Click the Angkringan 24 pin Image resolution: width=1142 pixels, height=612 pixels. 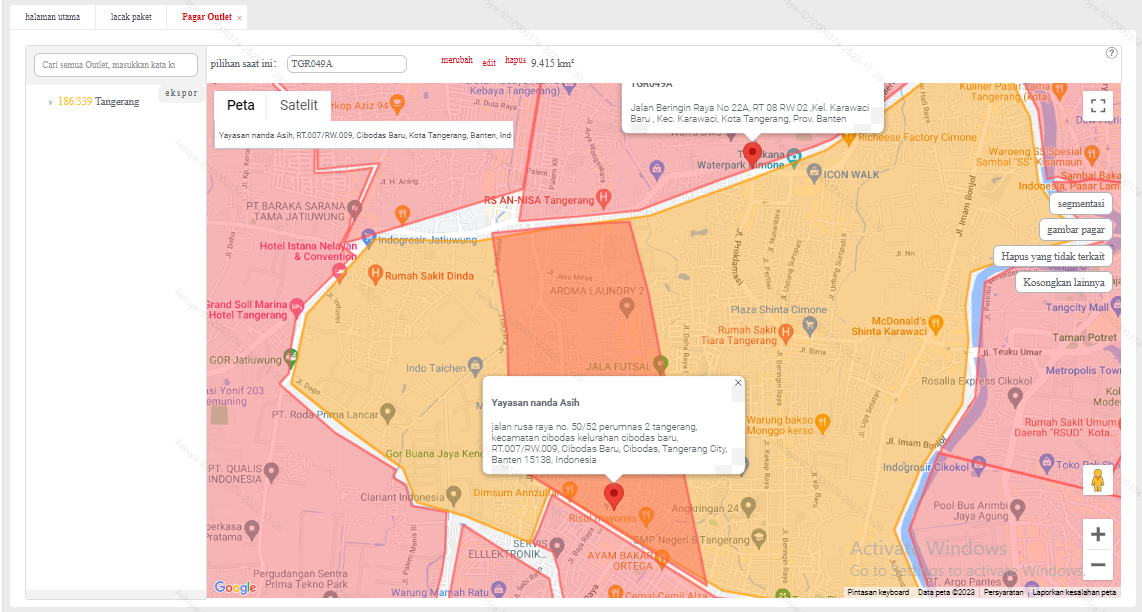[x=748, y=506]
